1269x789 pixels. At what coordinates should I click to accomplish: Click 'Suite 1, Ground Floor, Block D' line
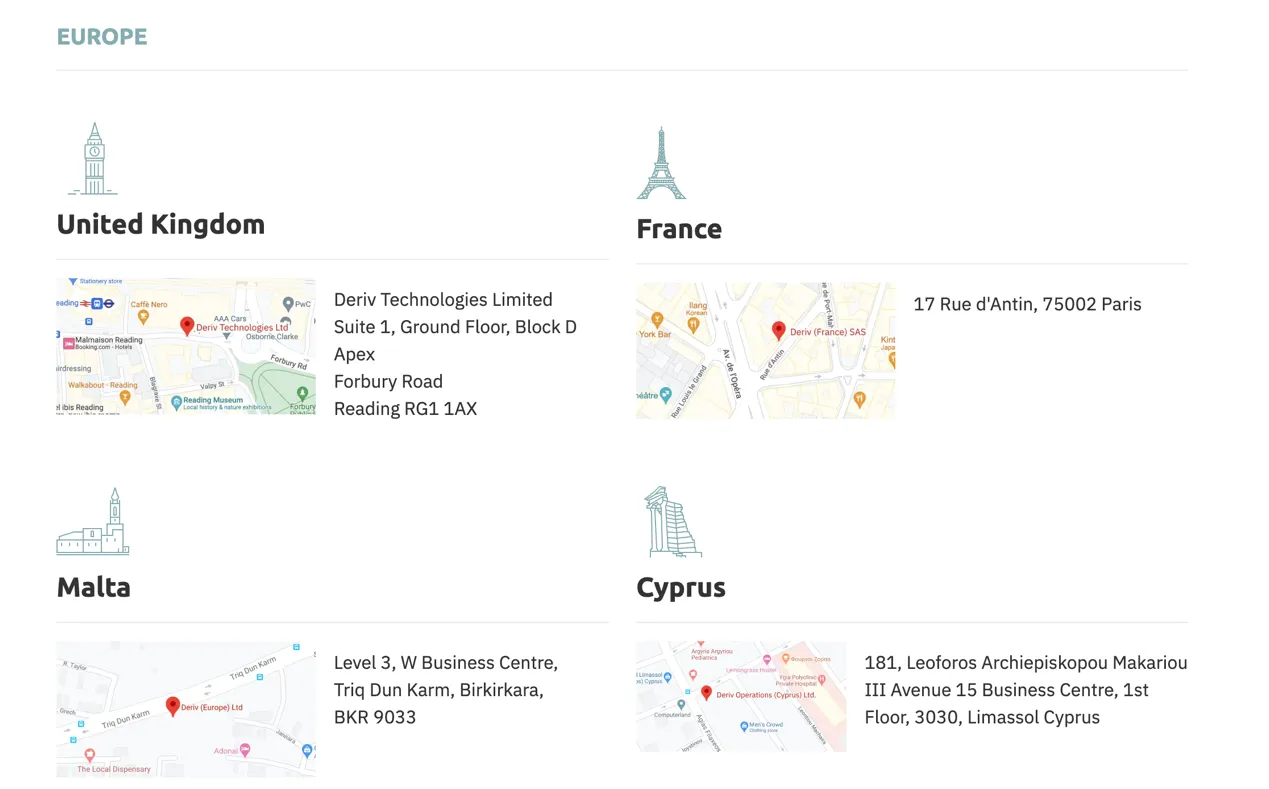pyautogui.click(x=455, y=327)
